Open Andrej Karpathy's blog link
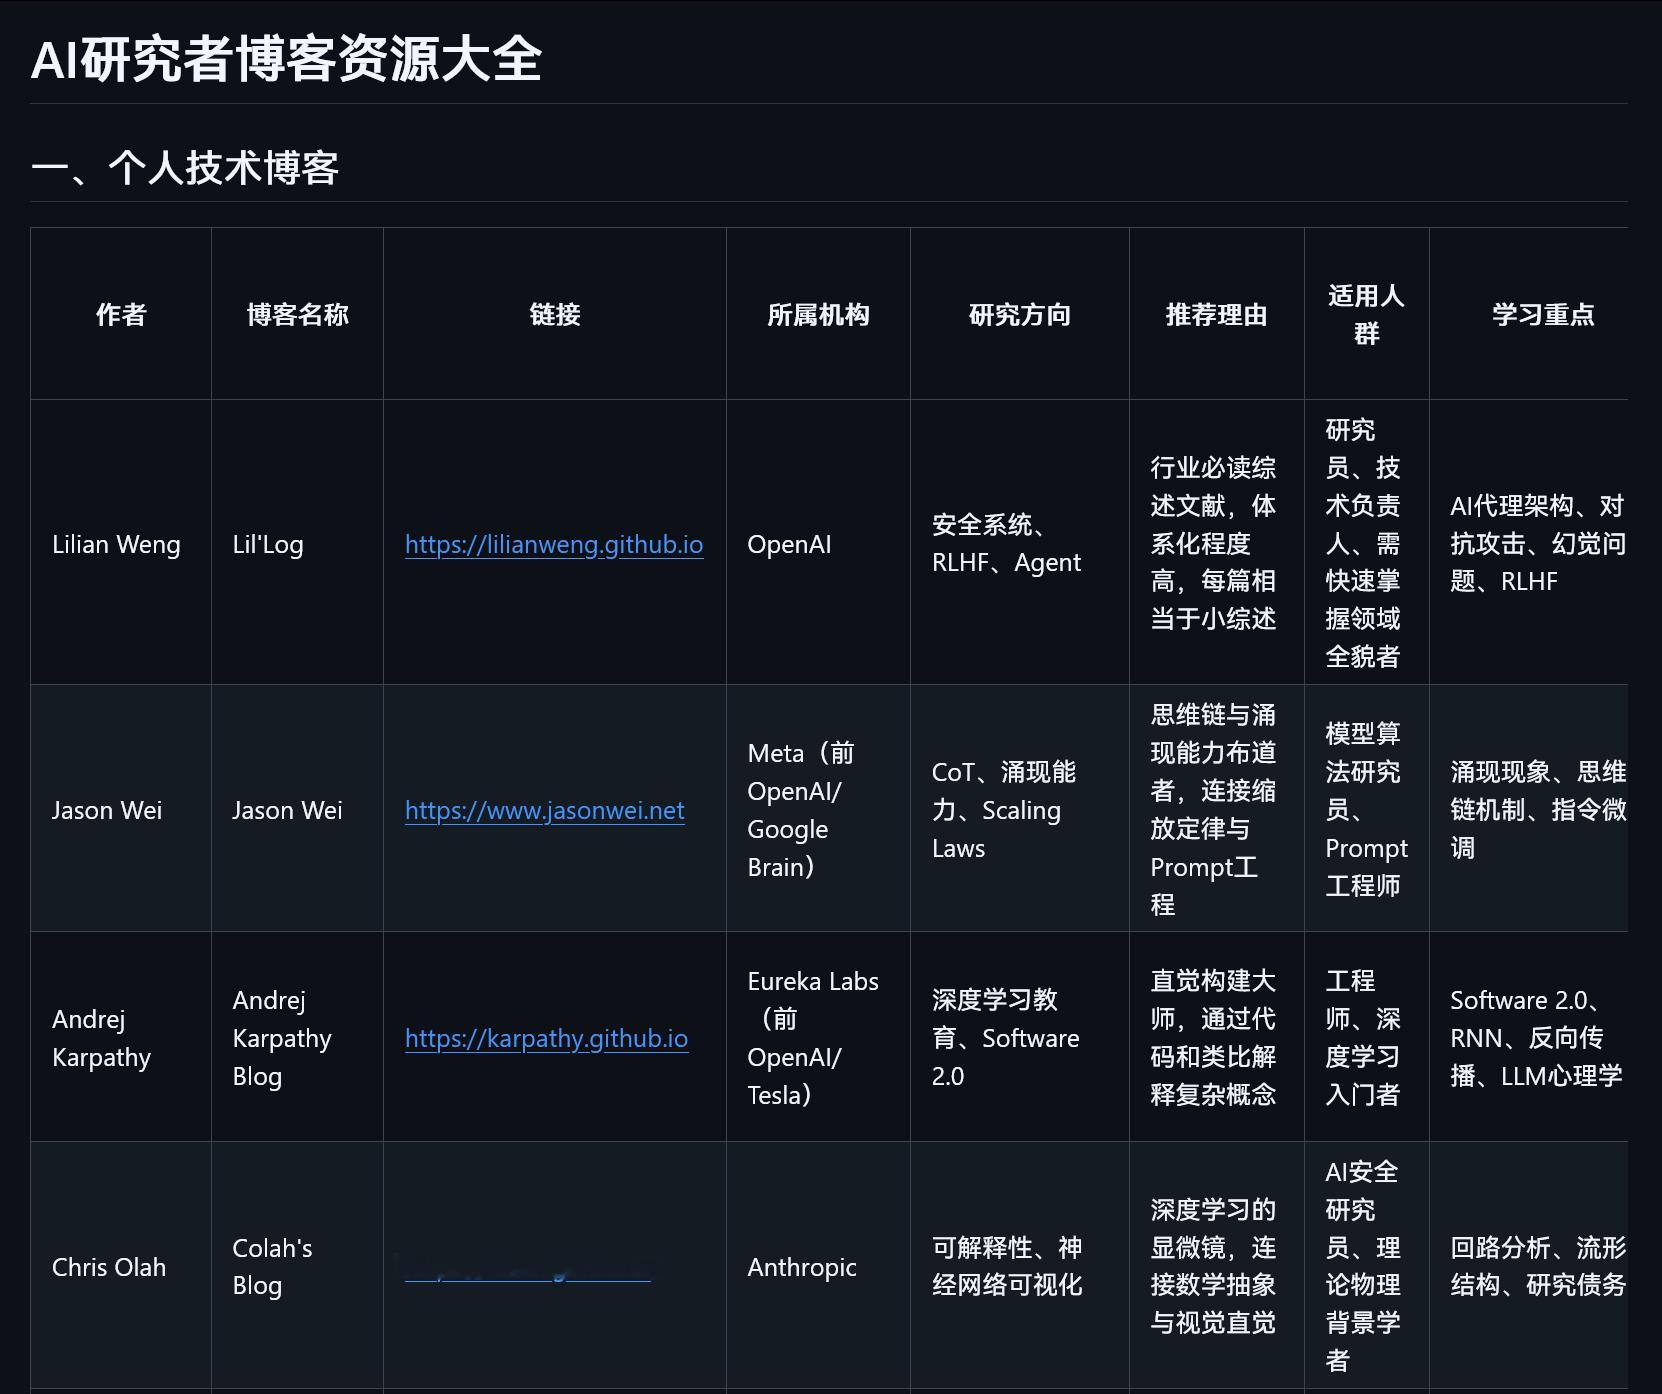This screenshot has height=1394, width=1662. pos(546,1039)
